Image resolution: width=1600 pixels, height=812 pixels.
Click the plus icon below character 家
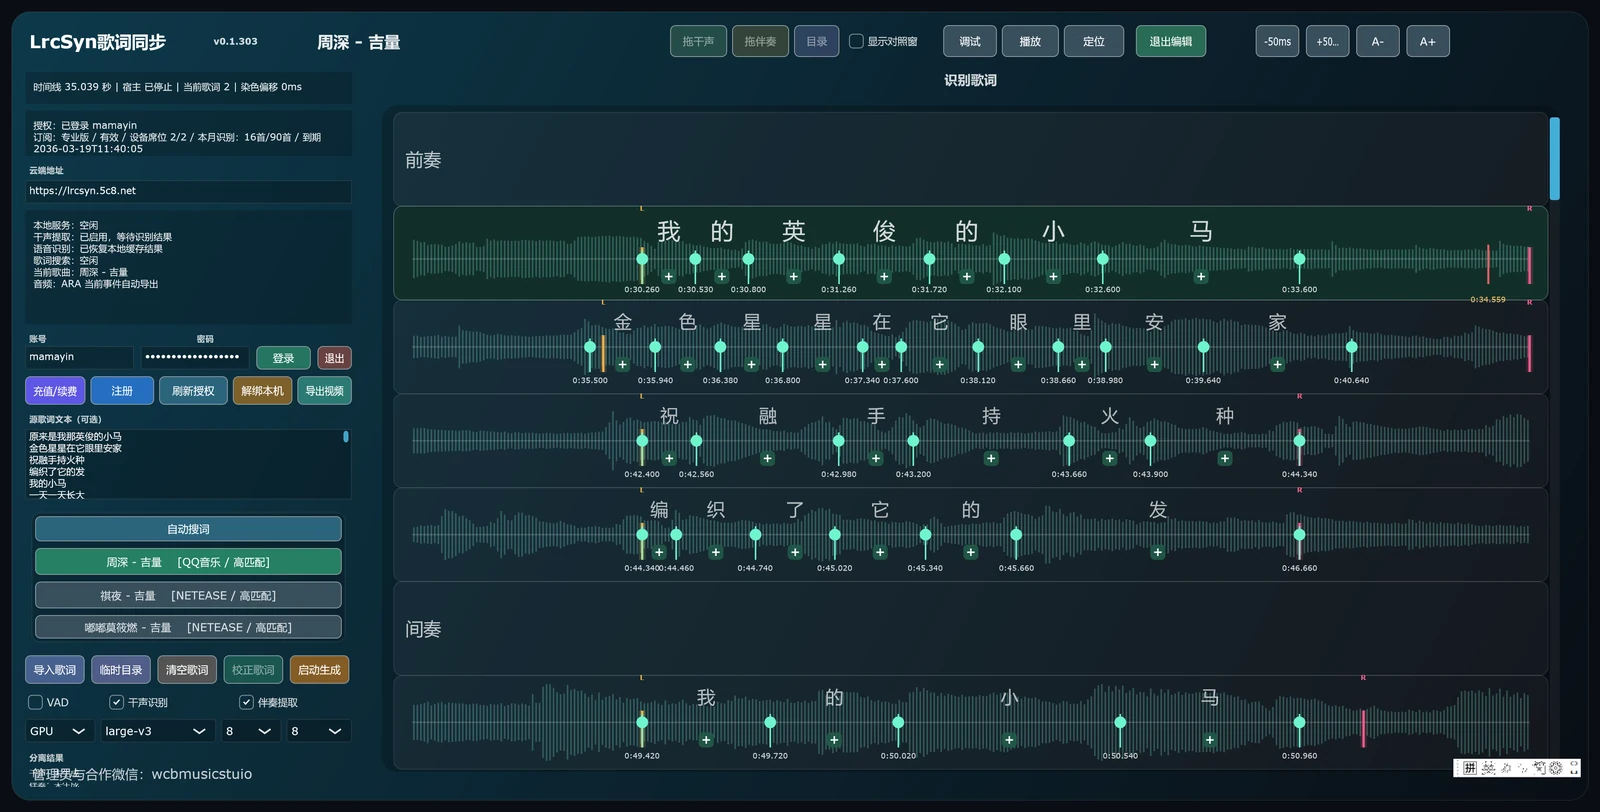click(x=1277, y=365)
